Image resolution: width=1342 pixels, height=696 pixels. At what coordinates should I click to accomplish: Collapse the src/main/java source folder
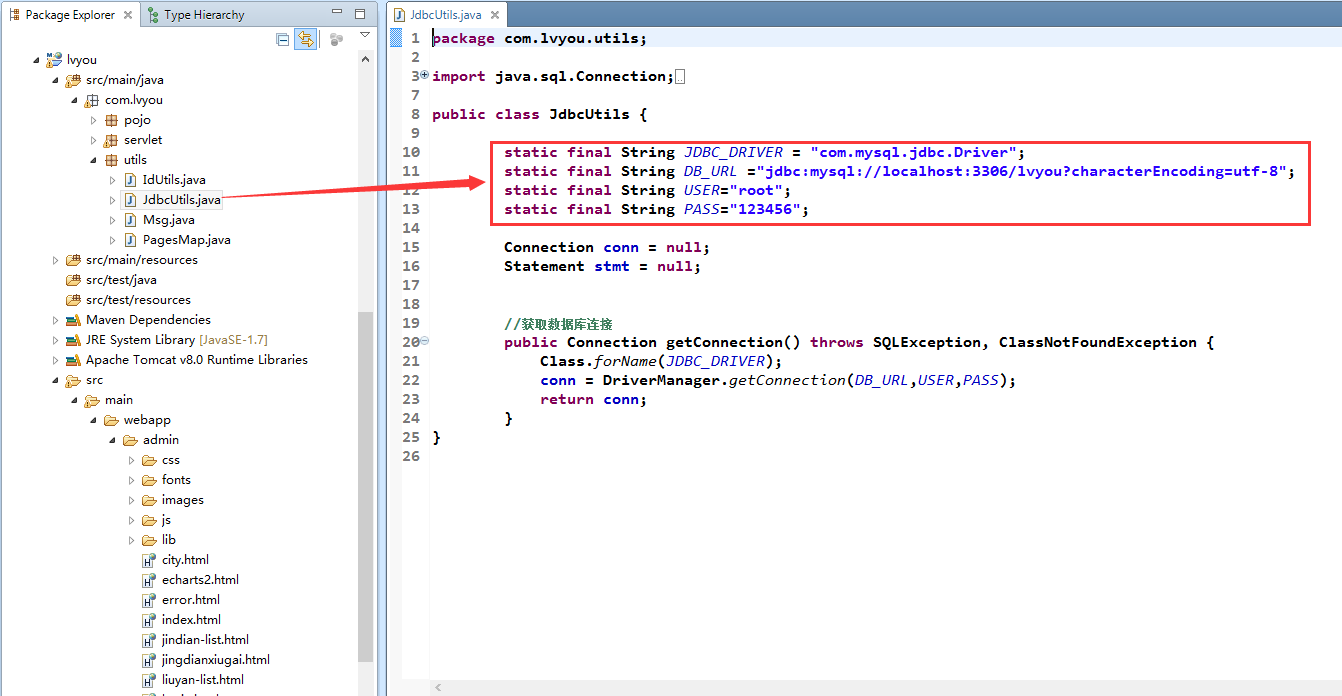56,81
